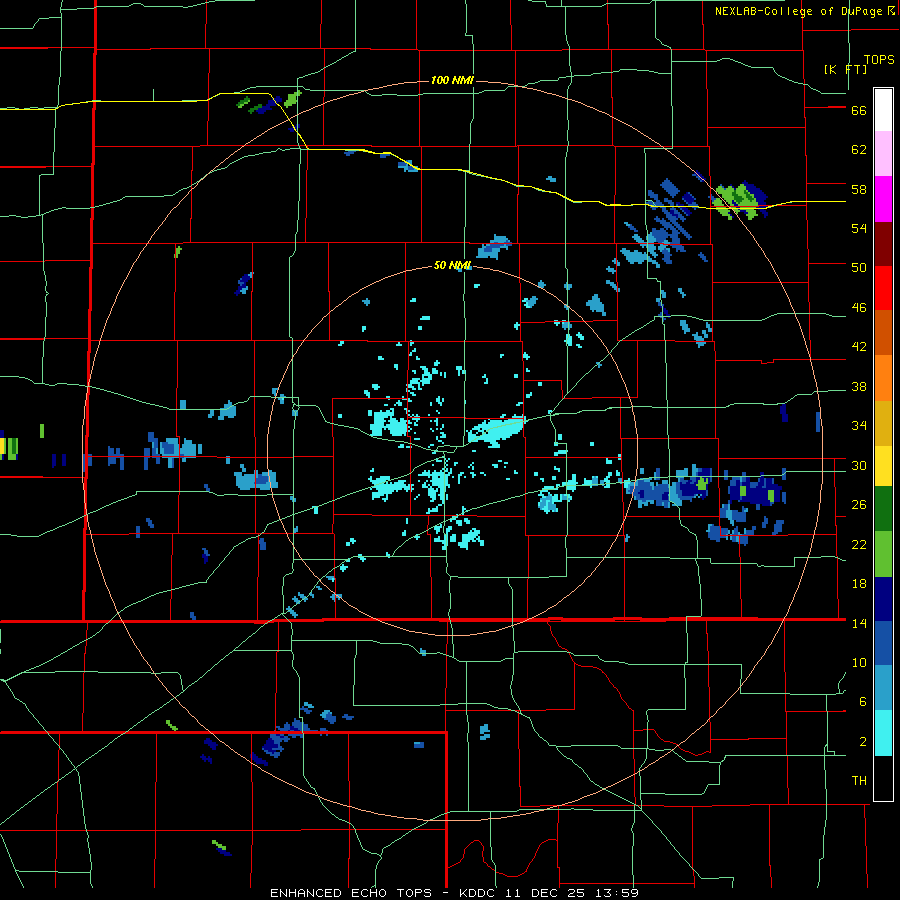The height and width of the screenshot is (900, 900).
Task: Pick the dark red legend swatch
Action: (x=883, y=244)
